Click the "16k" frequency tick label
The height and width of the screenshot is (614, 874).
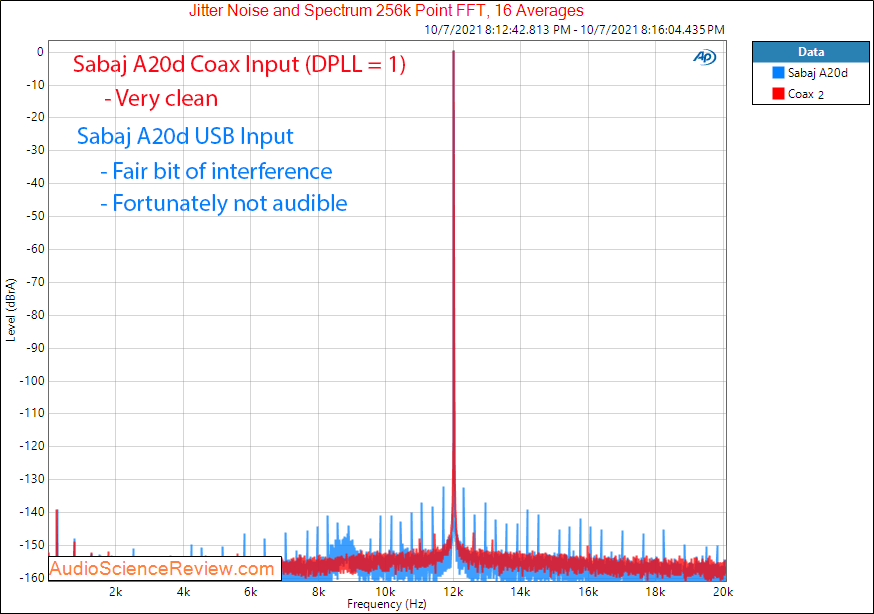click(588, 592)
